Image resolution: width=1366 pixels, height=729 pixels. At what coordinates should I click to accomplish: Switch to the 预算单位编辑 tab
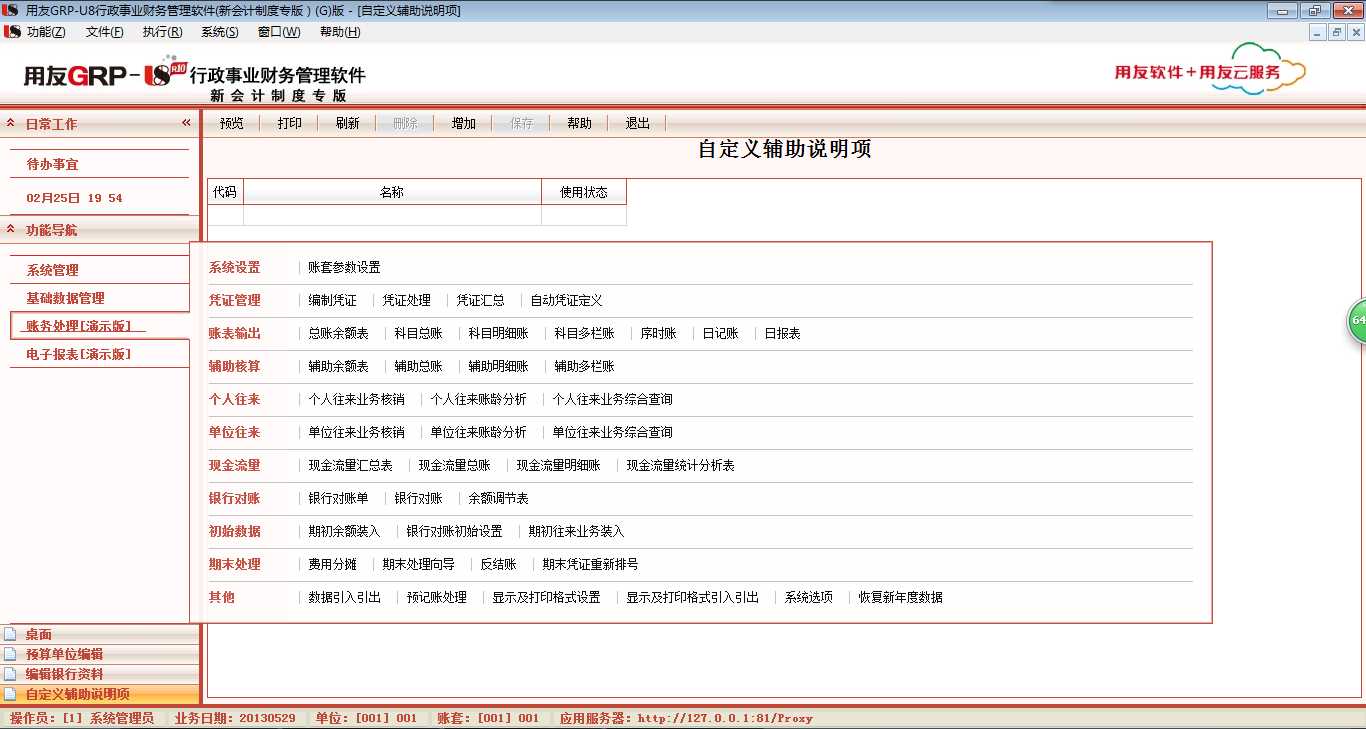(x=100, y=654)
